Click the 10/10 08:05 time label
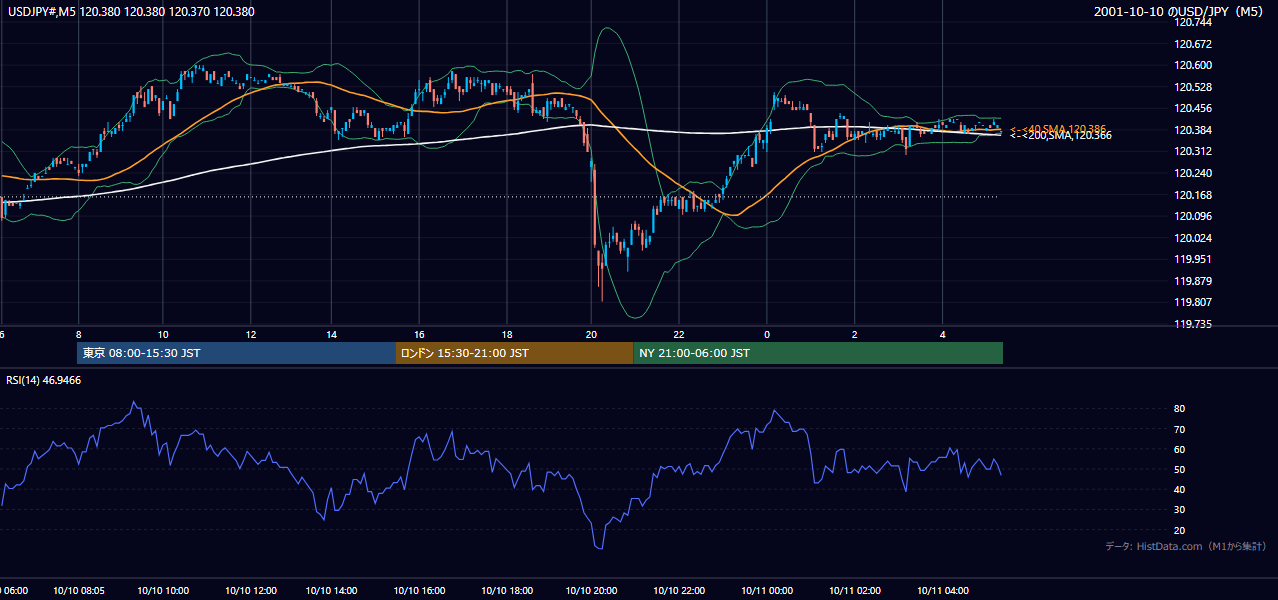 point(78,590)
